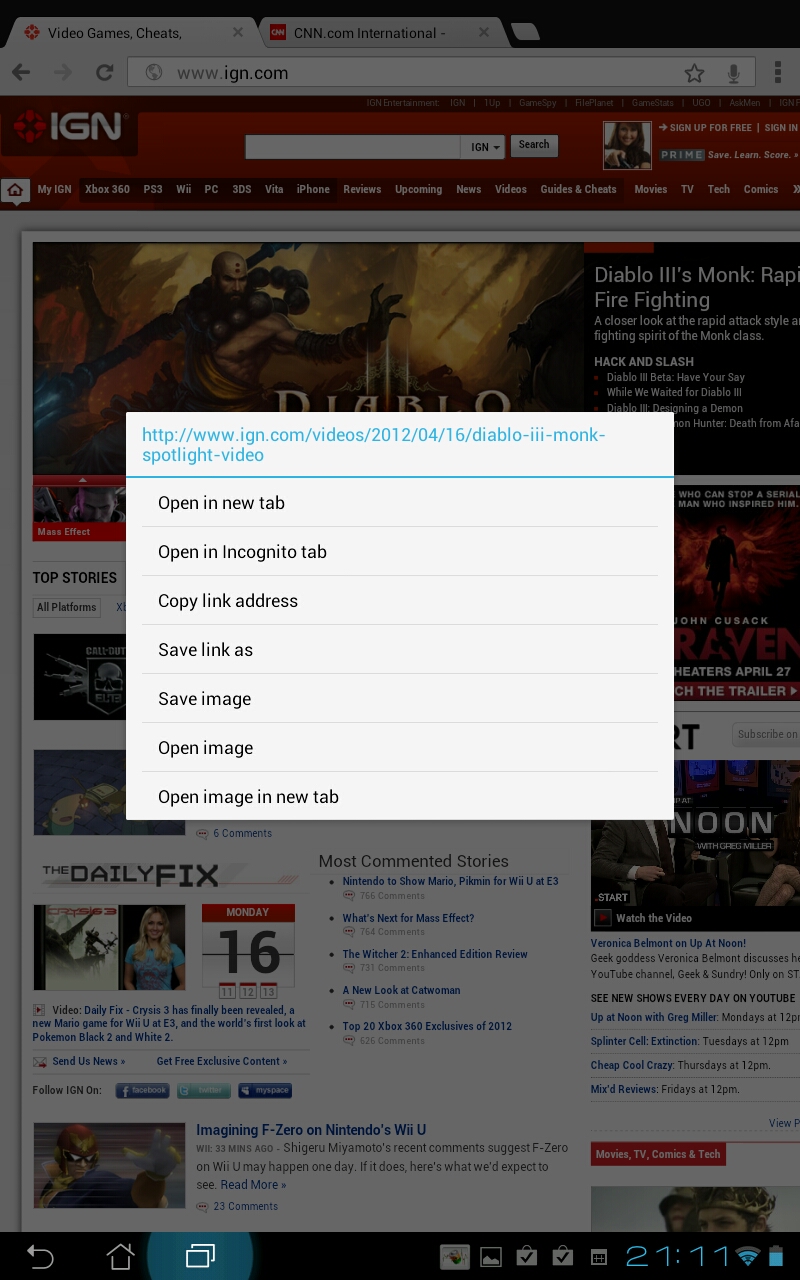Screen dimensions: 800x1280
Task: Select the Movies, TV, Comics & Tech tab
Action: (658, 1154)
